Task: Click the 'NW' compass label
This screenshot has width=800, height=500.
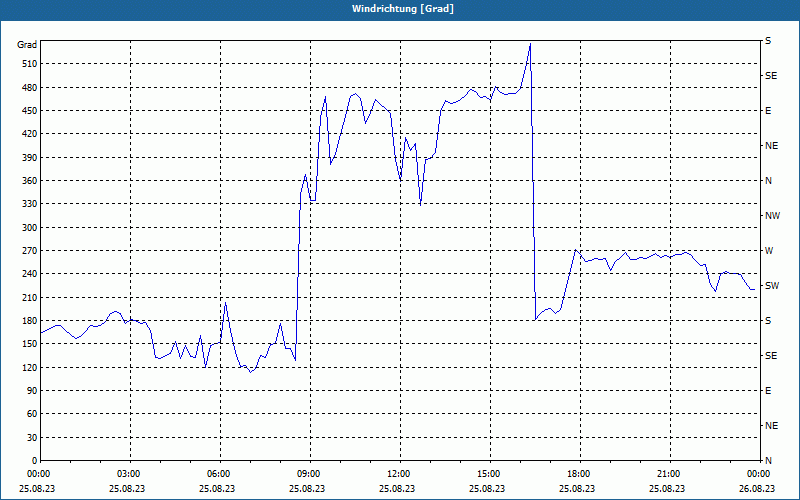Action: (772, 216)
